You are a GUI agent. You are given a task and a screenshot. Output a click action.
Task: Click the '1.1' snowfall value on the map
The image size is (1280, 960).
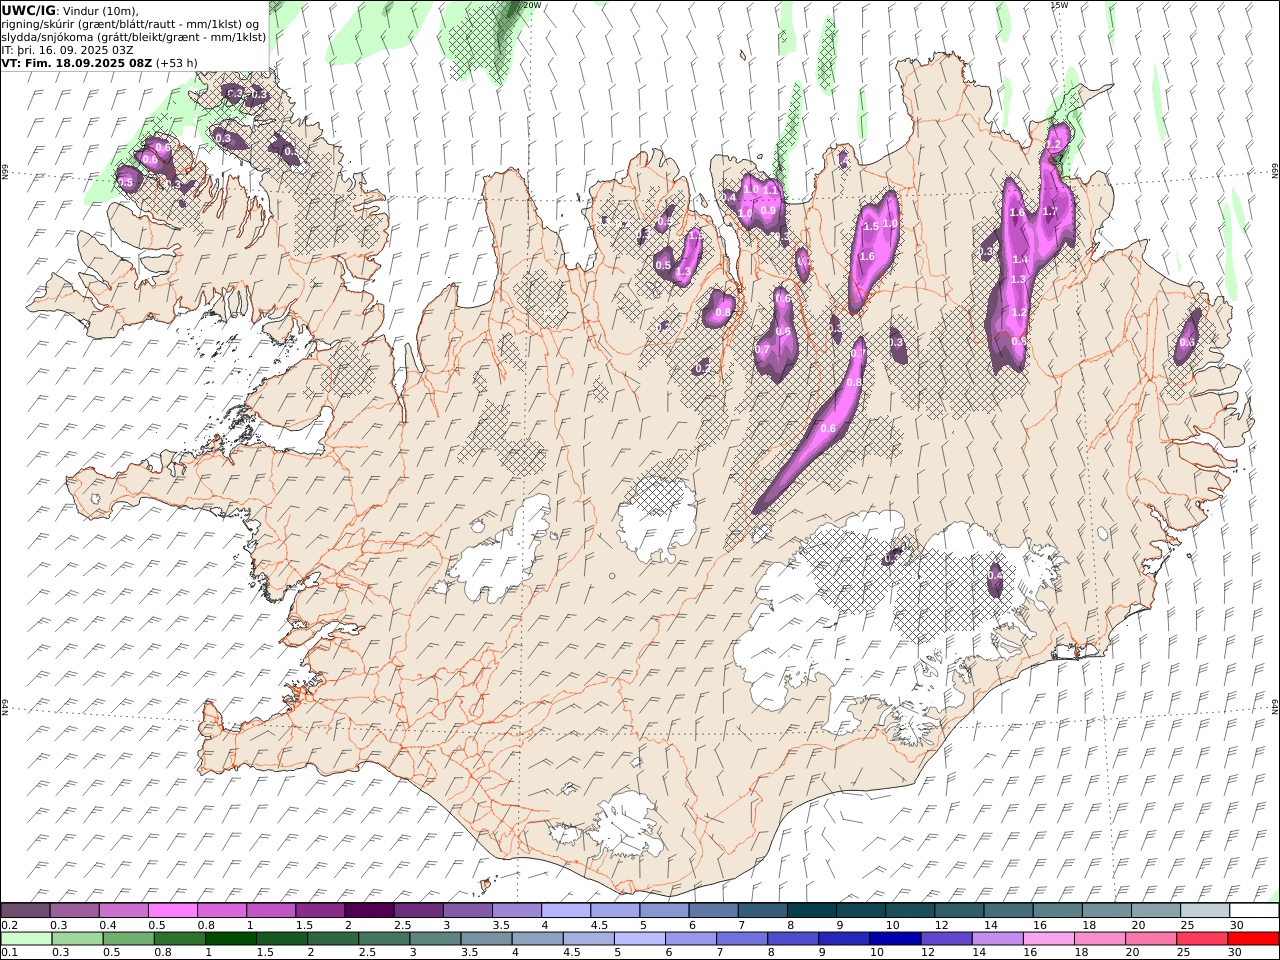click(x=771, y=189)
